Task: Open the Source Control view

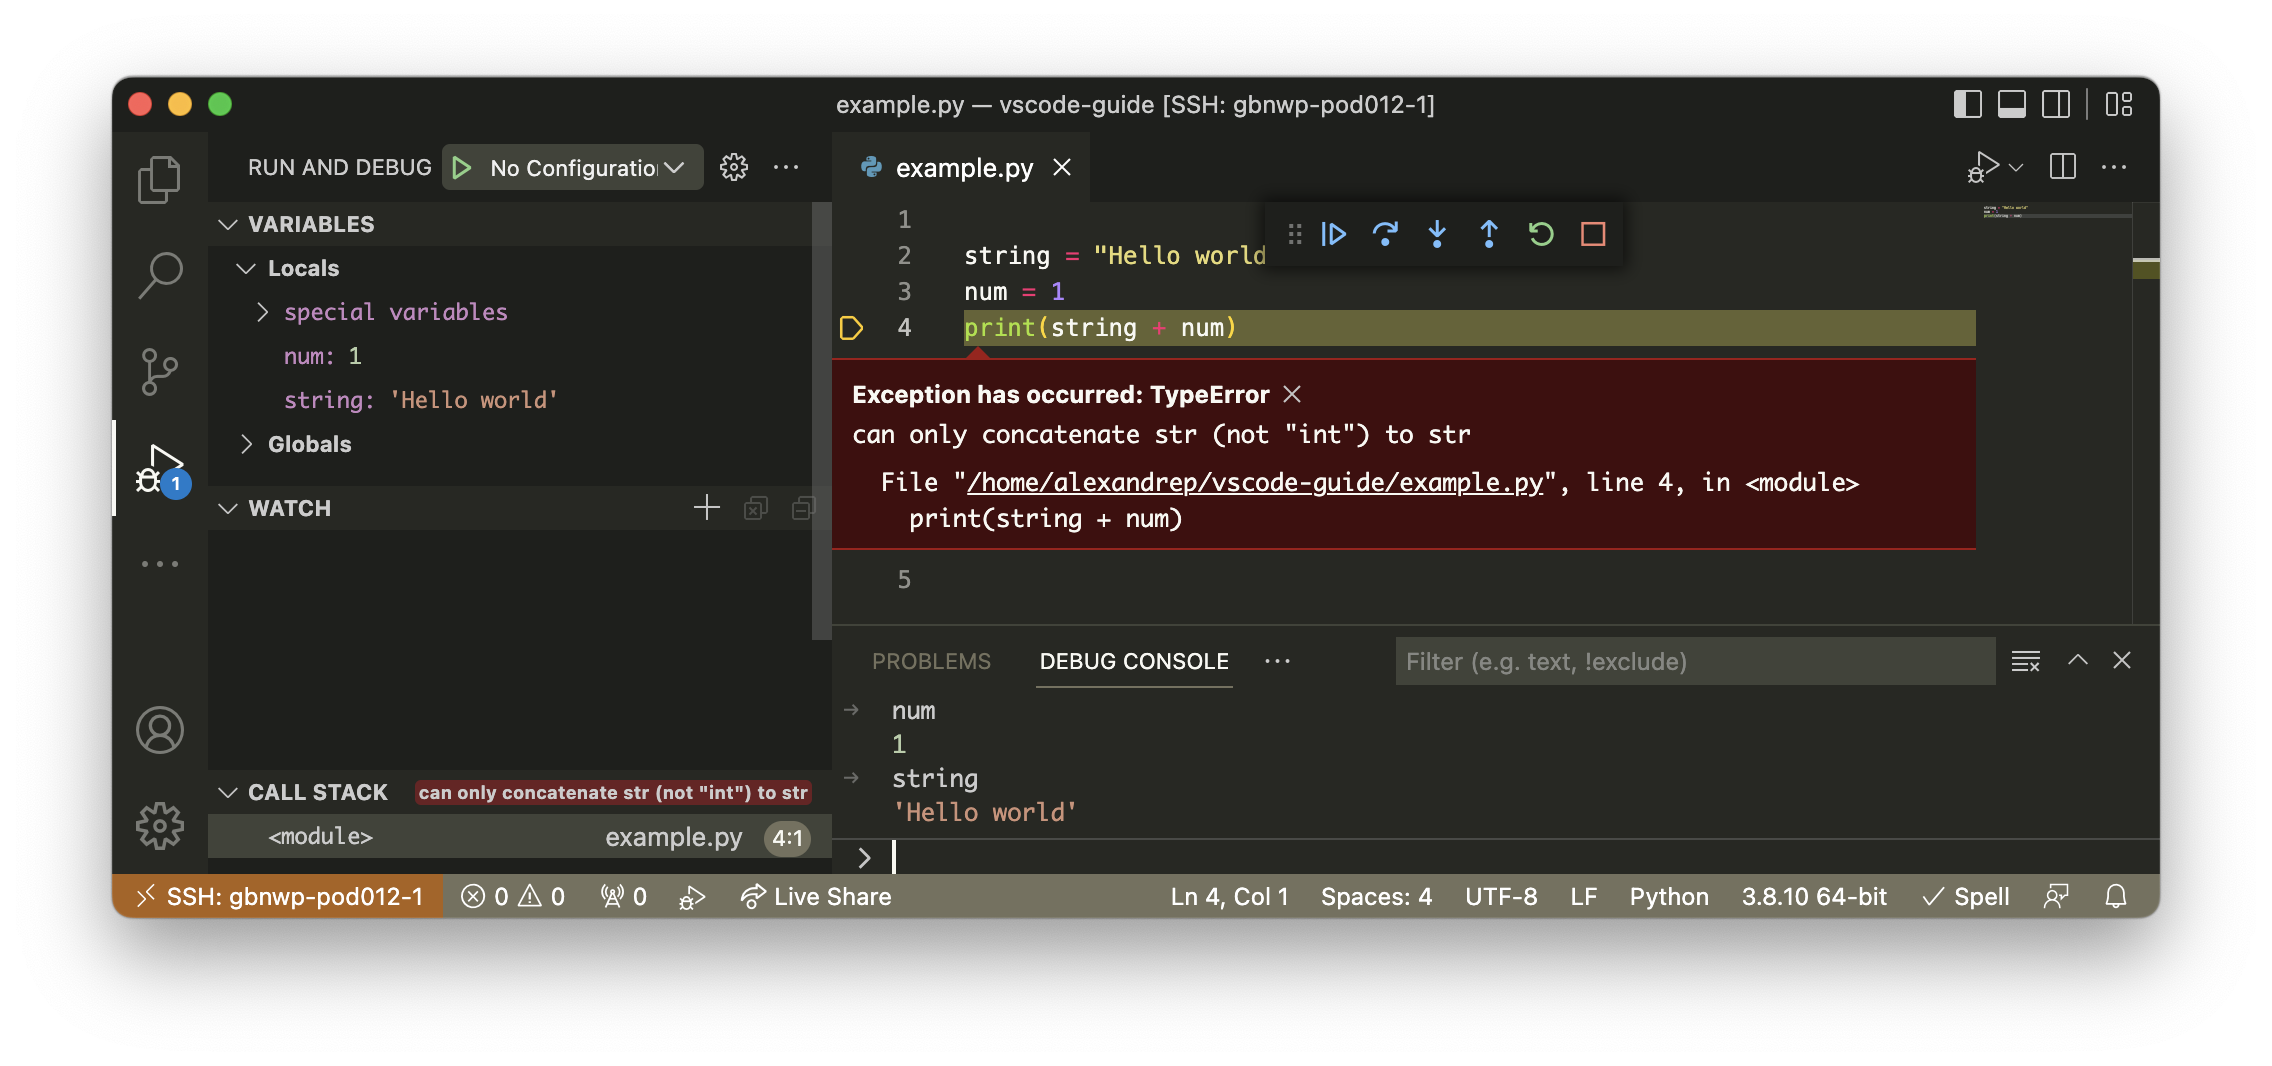Action: coord(160,370)
